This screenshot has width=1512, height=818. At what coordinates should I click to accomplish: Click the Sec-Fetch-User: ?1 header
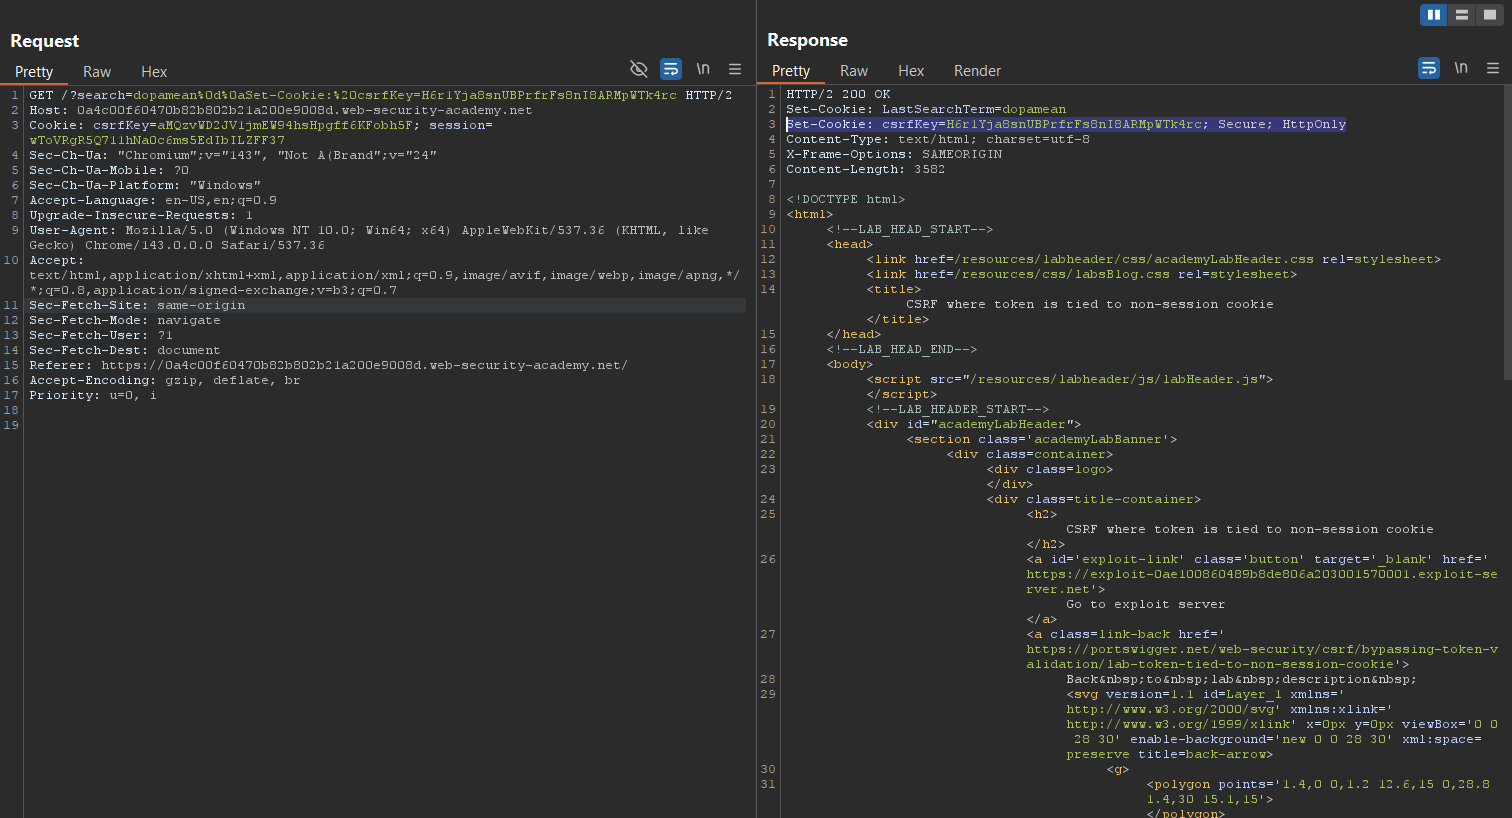101,335
